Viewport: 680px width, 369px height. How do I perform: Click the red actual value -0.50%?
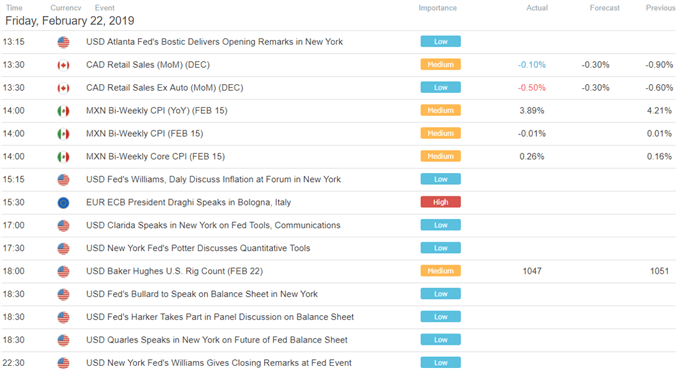pos(532,88)
